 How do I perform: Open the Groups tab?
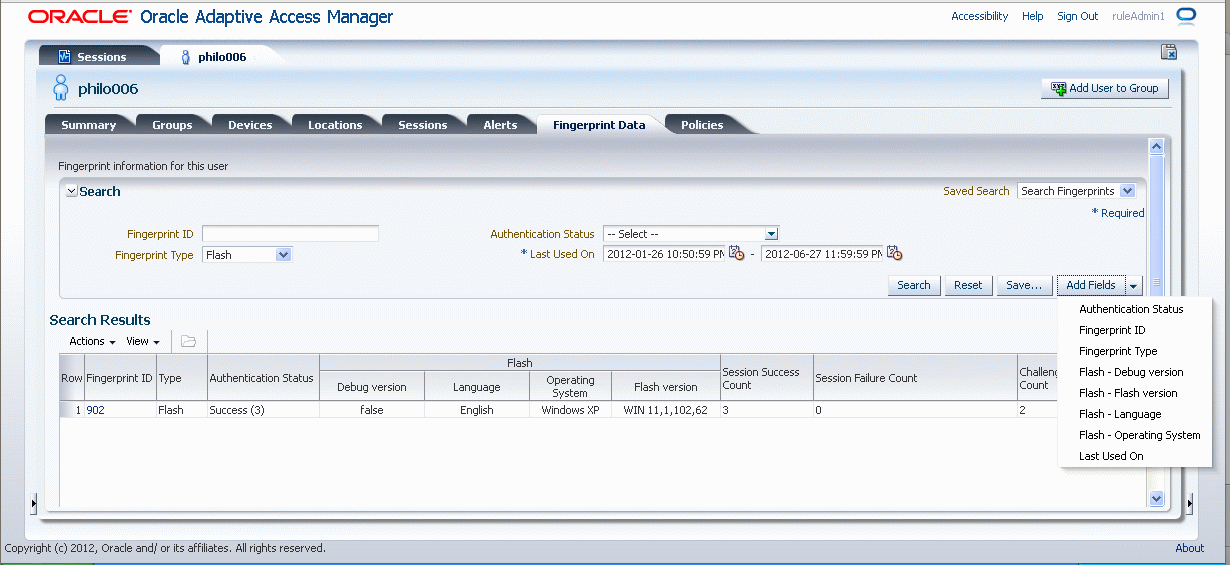coord(172,125)
